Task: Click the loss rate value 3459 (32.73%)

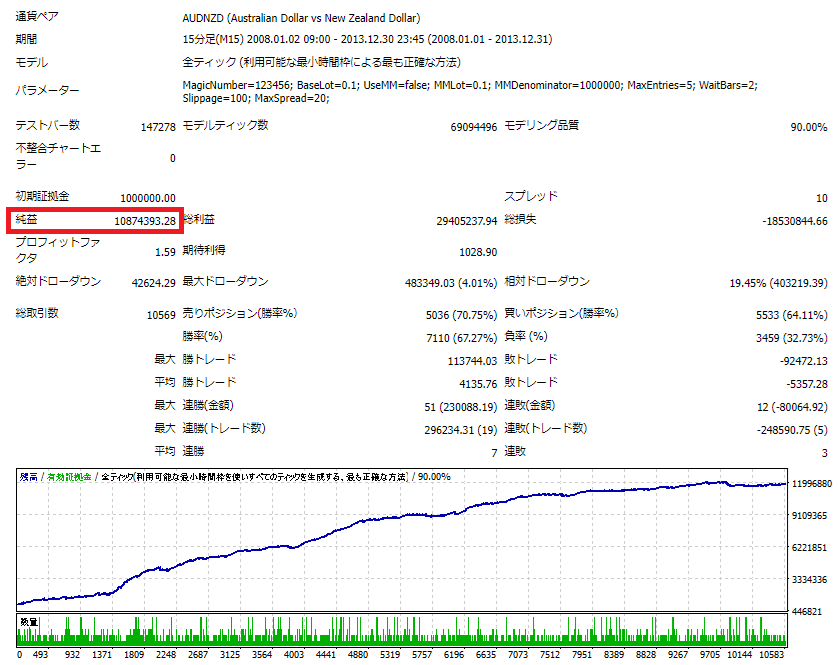Action: [791, 338]
